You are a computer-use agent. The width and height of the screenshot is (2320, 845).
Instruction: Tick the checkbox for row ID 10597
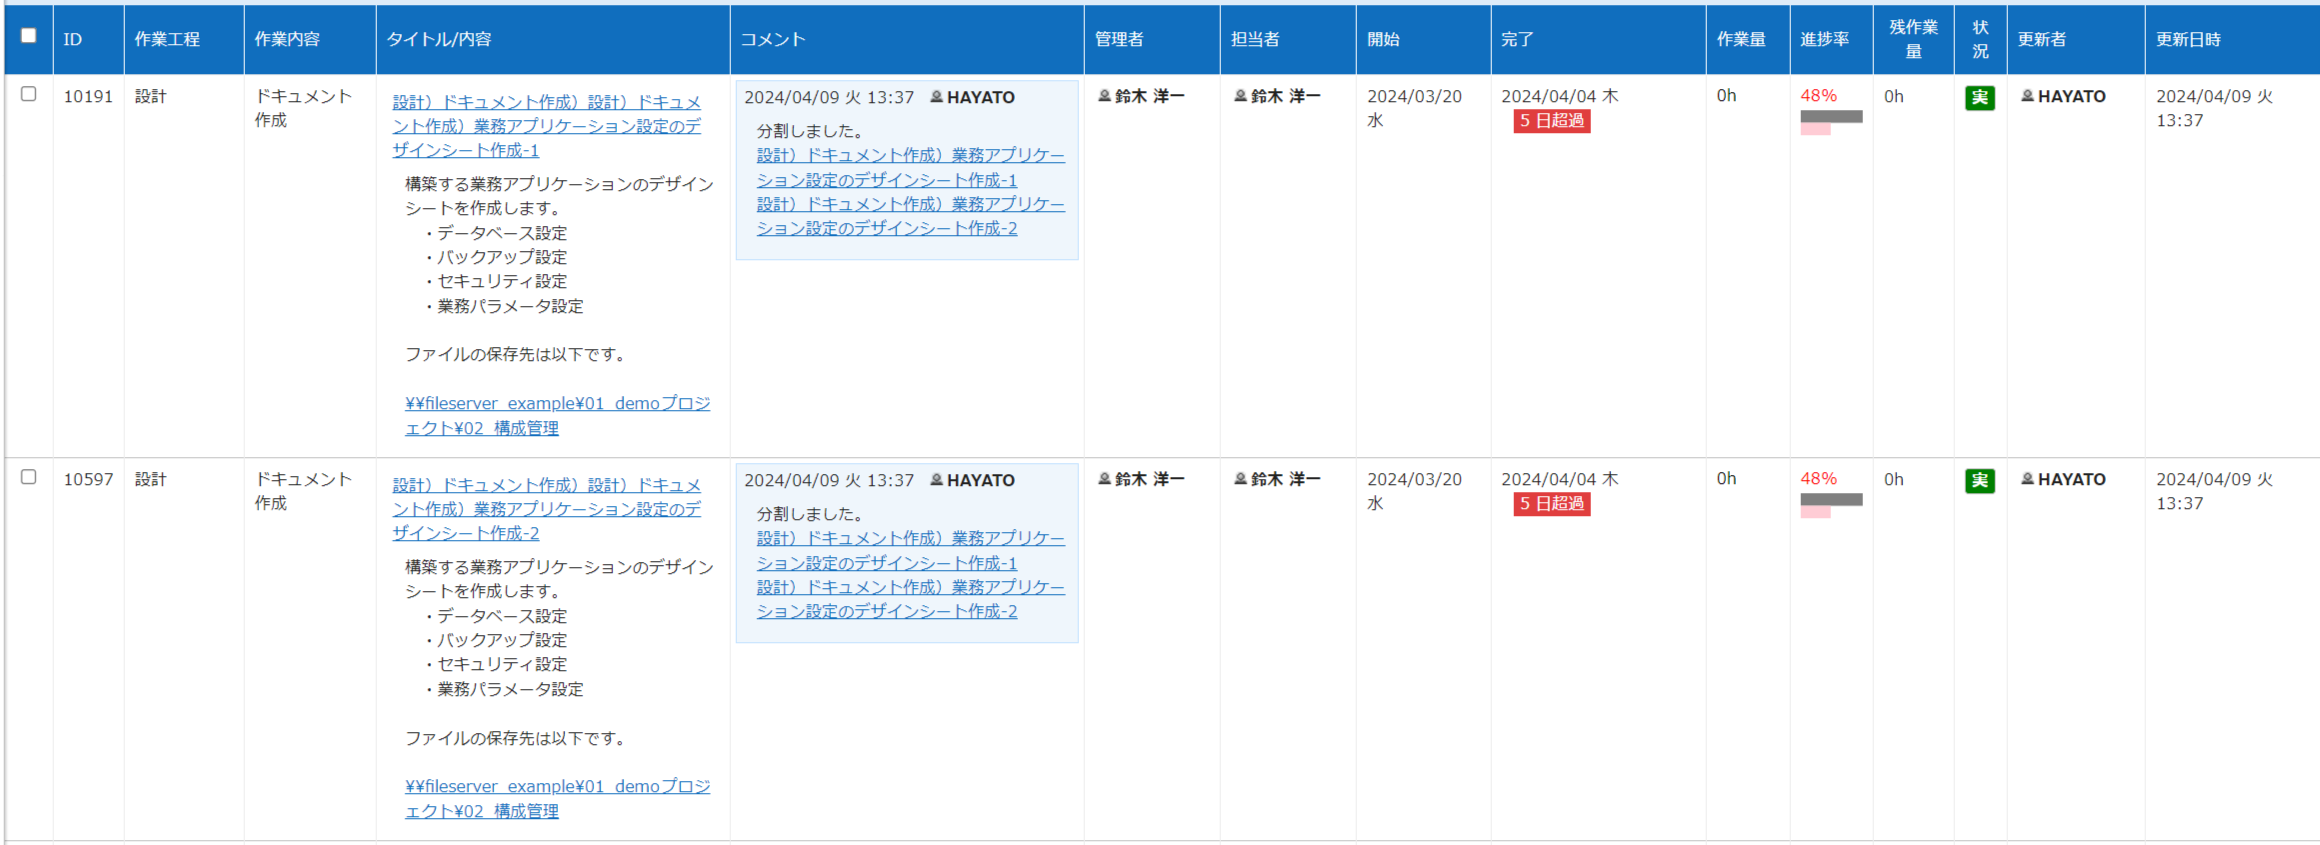(29, 477)
